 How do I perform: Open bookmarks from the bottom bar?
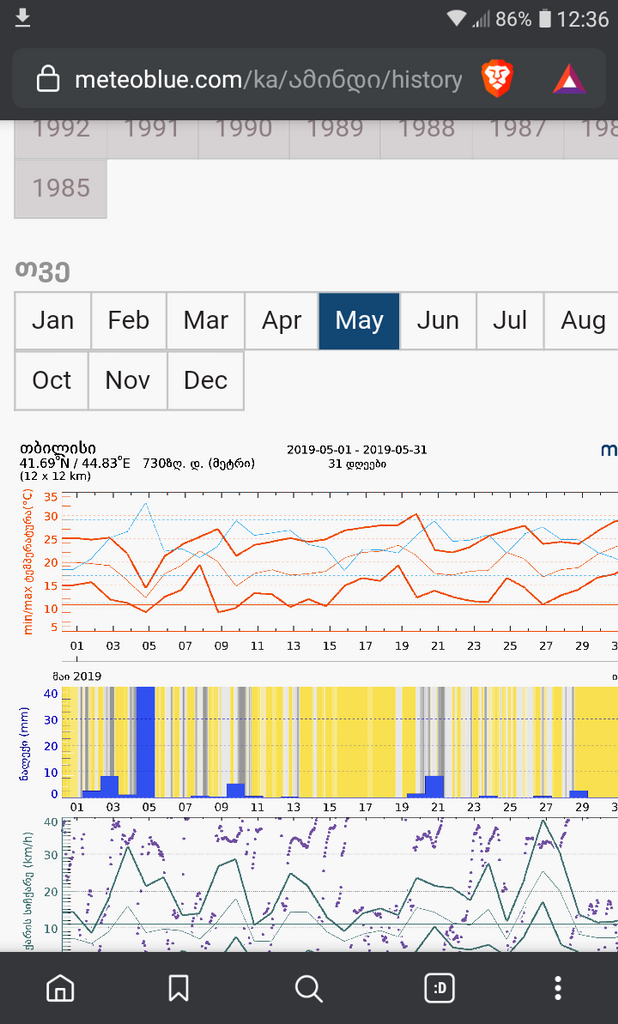[x=179, y=988]
